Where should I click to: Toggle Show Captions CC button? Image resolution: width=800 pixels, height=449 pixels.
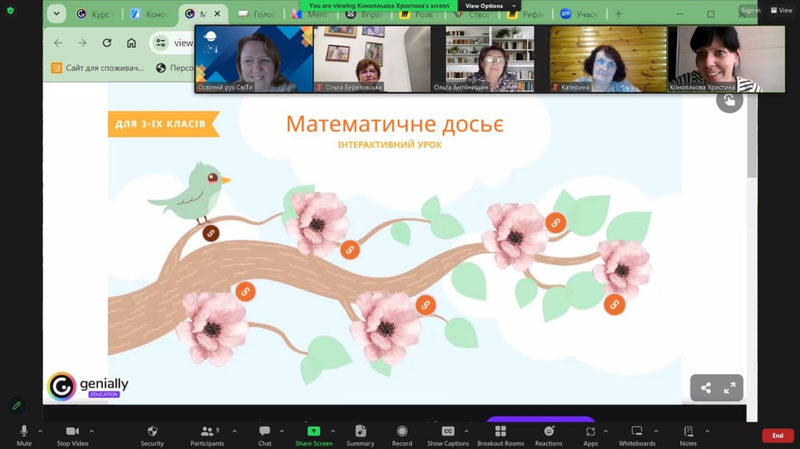(x=447, y=435)
